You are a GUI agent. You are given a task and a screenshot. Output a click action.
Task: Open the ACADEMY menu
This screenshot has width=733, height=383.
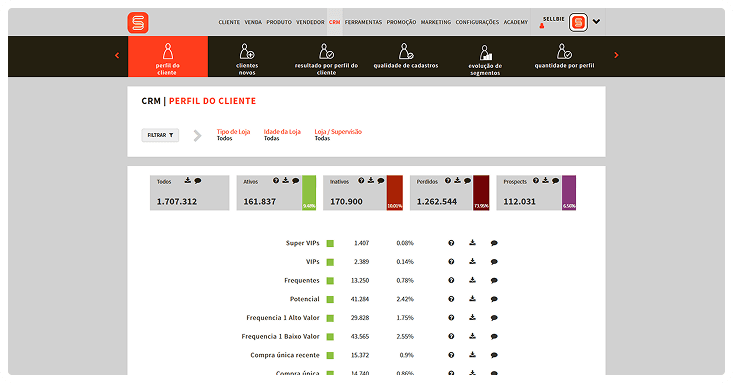[516, 22]
